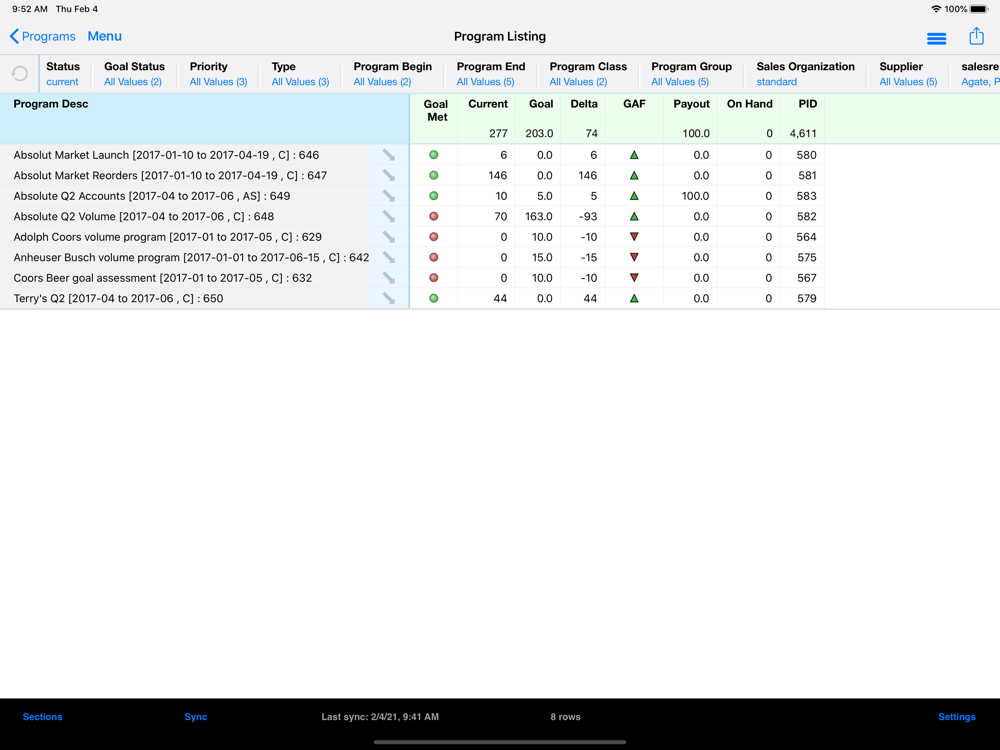Screen dimensions: 1000x750
Task: Tap PID value 580
Action: (806, 155)
